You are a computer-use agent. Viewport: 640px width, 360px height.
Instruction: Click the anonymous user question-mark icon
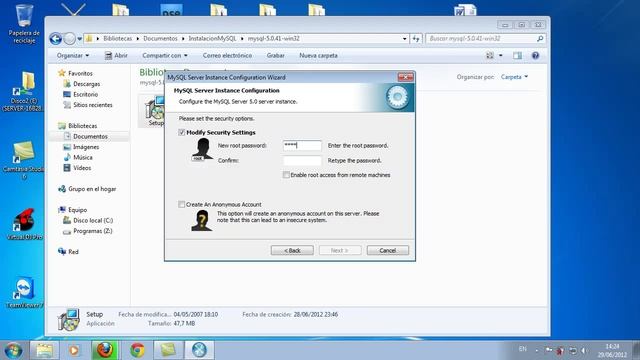click(x=202, y=221)
